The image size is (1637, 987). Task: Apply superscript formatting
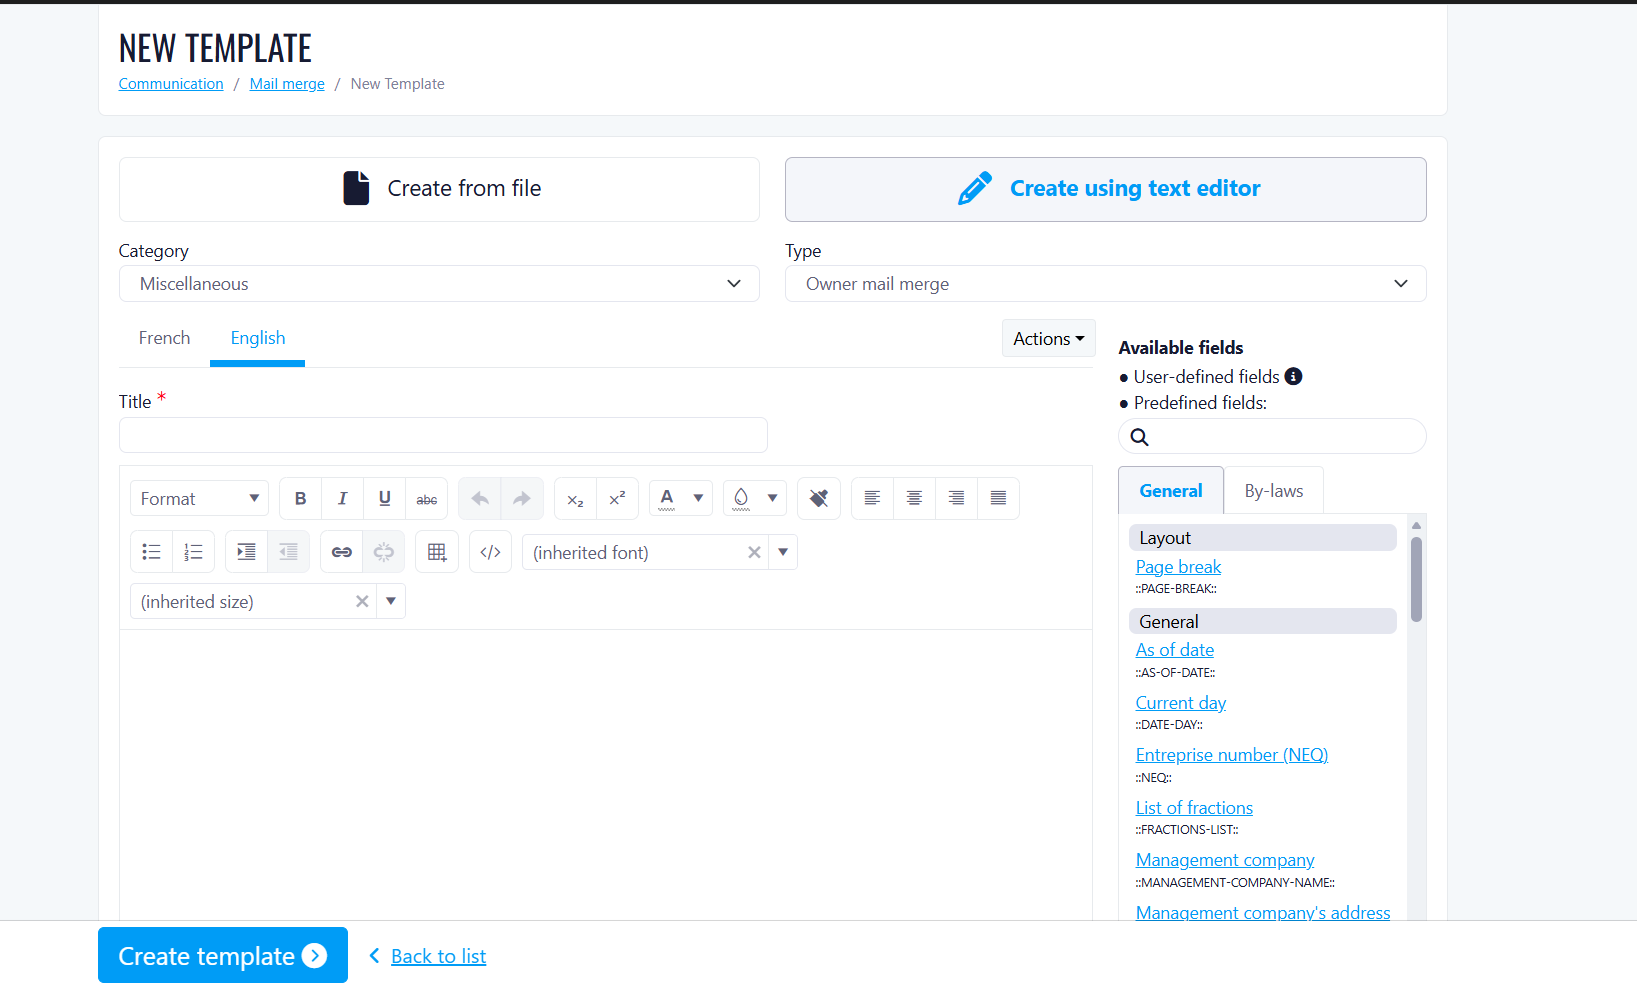point(617,498)
